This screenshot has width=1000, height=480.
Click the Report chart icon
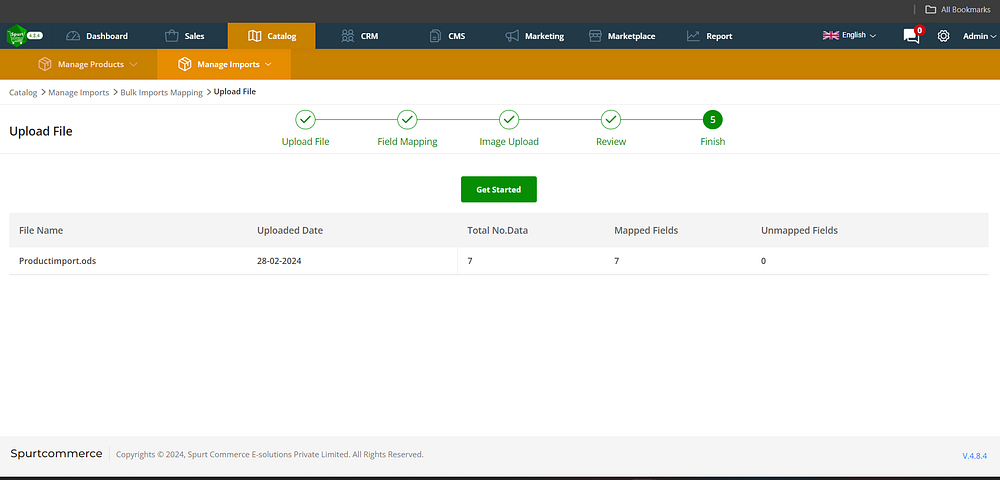point(693,36)
